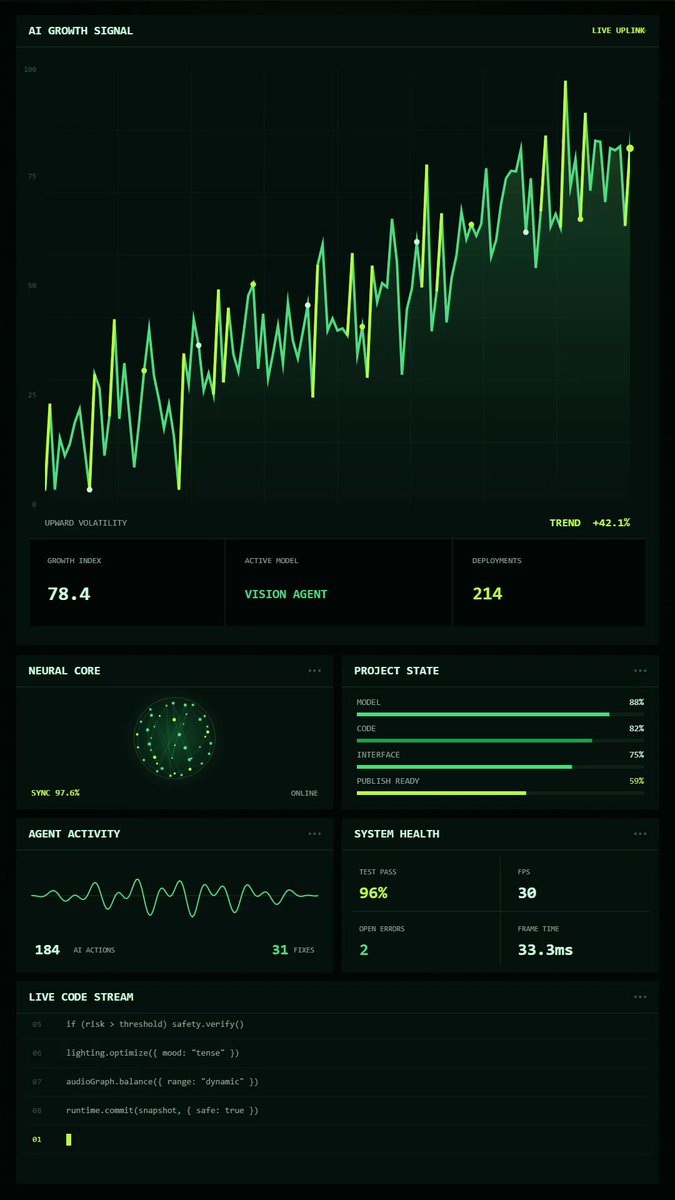Click the CODE progress bar at 82%

point(500,740)
